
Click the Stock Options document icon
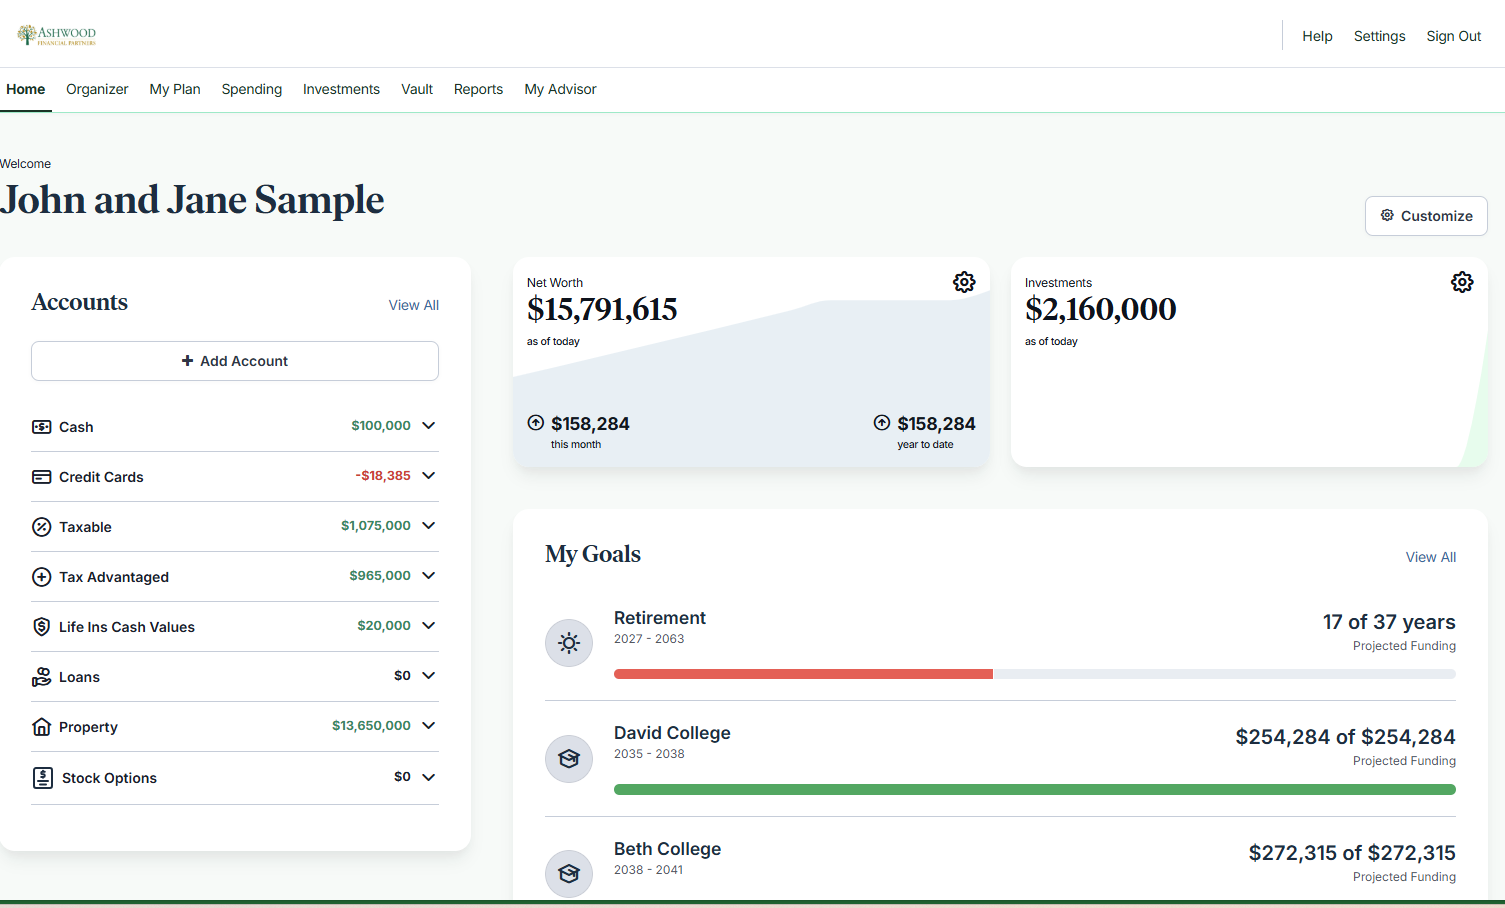coord(41,777)
